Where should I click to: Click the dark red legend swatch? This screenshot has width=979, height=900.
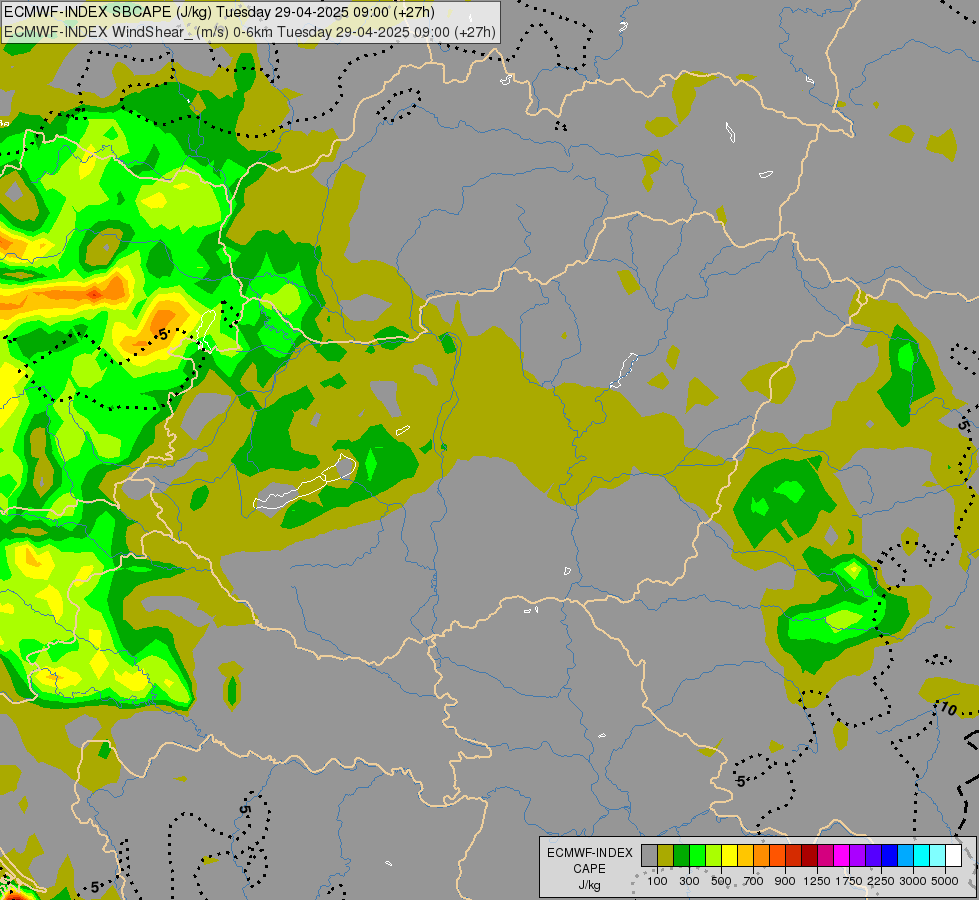(810, 855)
